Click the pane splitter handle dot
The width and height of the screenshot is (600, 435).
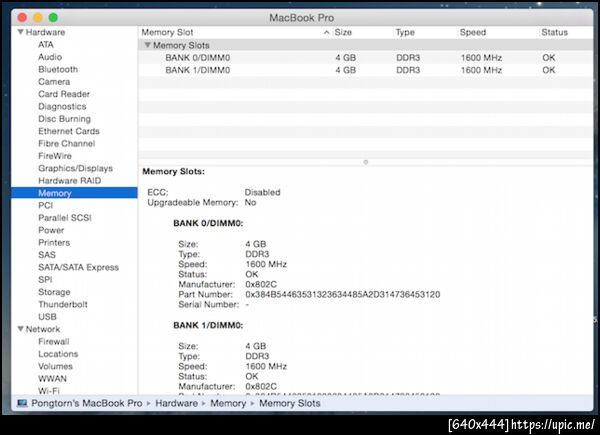tap(365, 162)
